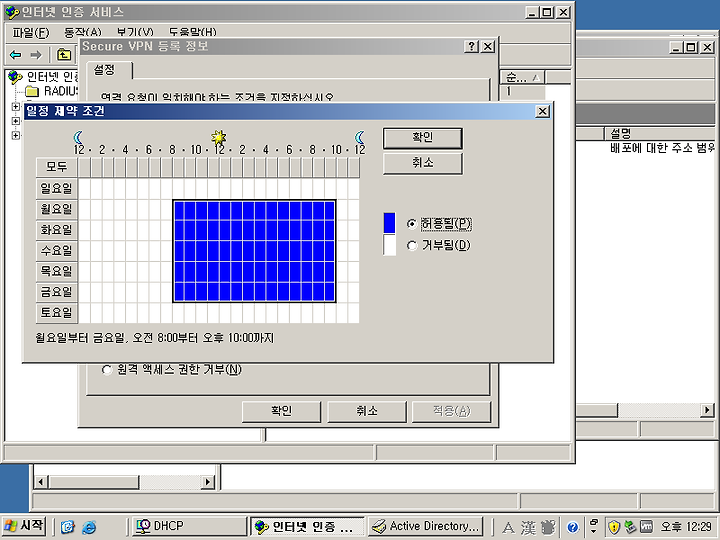Click the white denied color swatch
720x540 pixels.
389,245
